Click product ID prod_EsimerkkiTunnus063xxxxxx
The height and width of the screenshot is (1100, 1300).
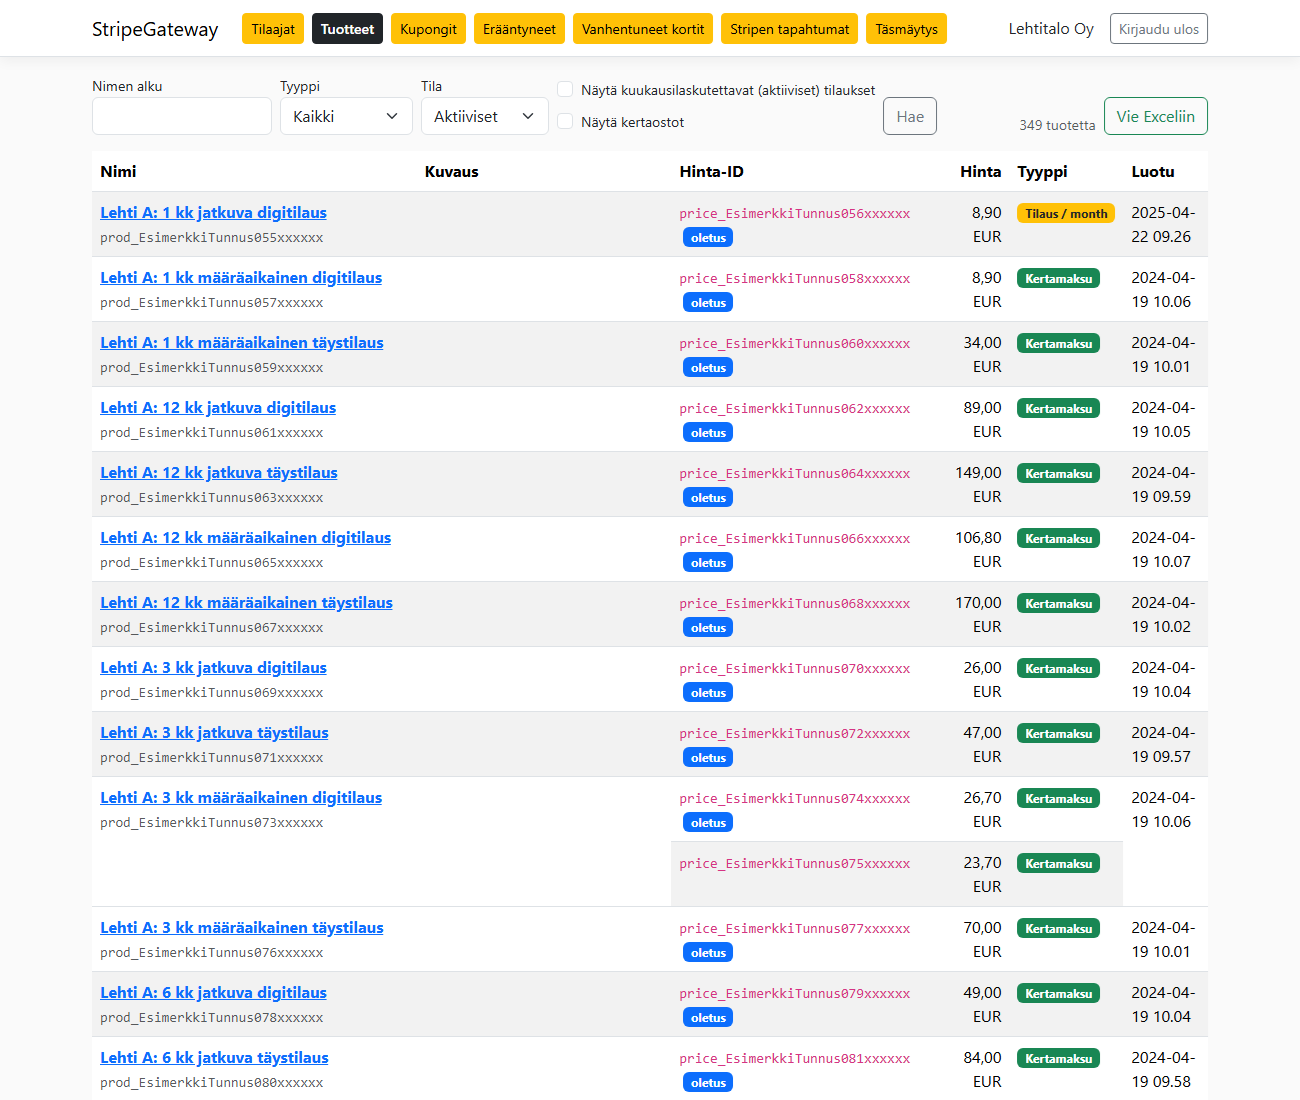tap(212, 497)
